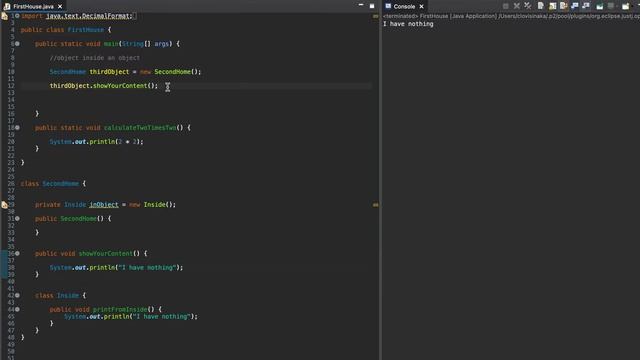Close the FirstHouse.java editor tab

tap(60, 6)
